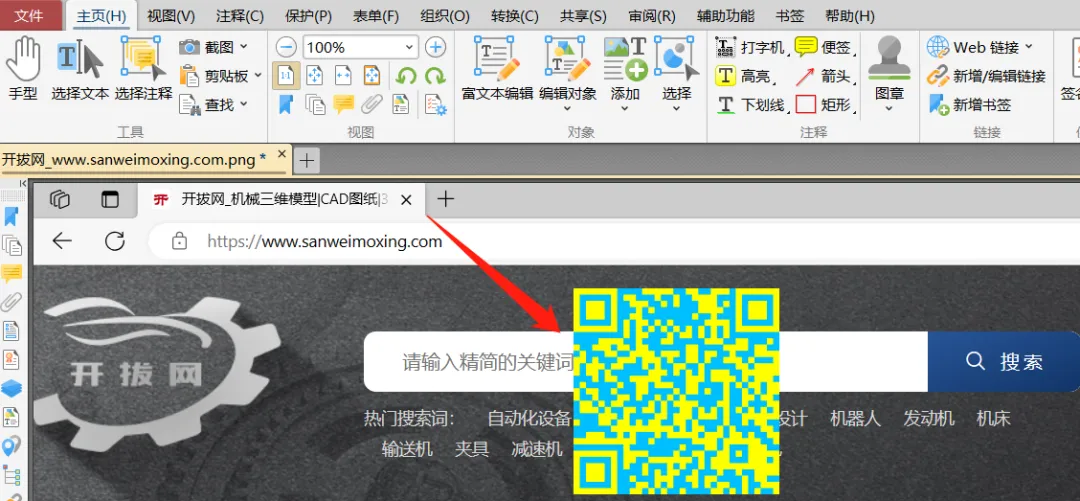Screen dimensions: 1080x501
Task: Expand the arrow under 图章
Action: pos(889,108)
